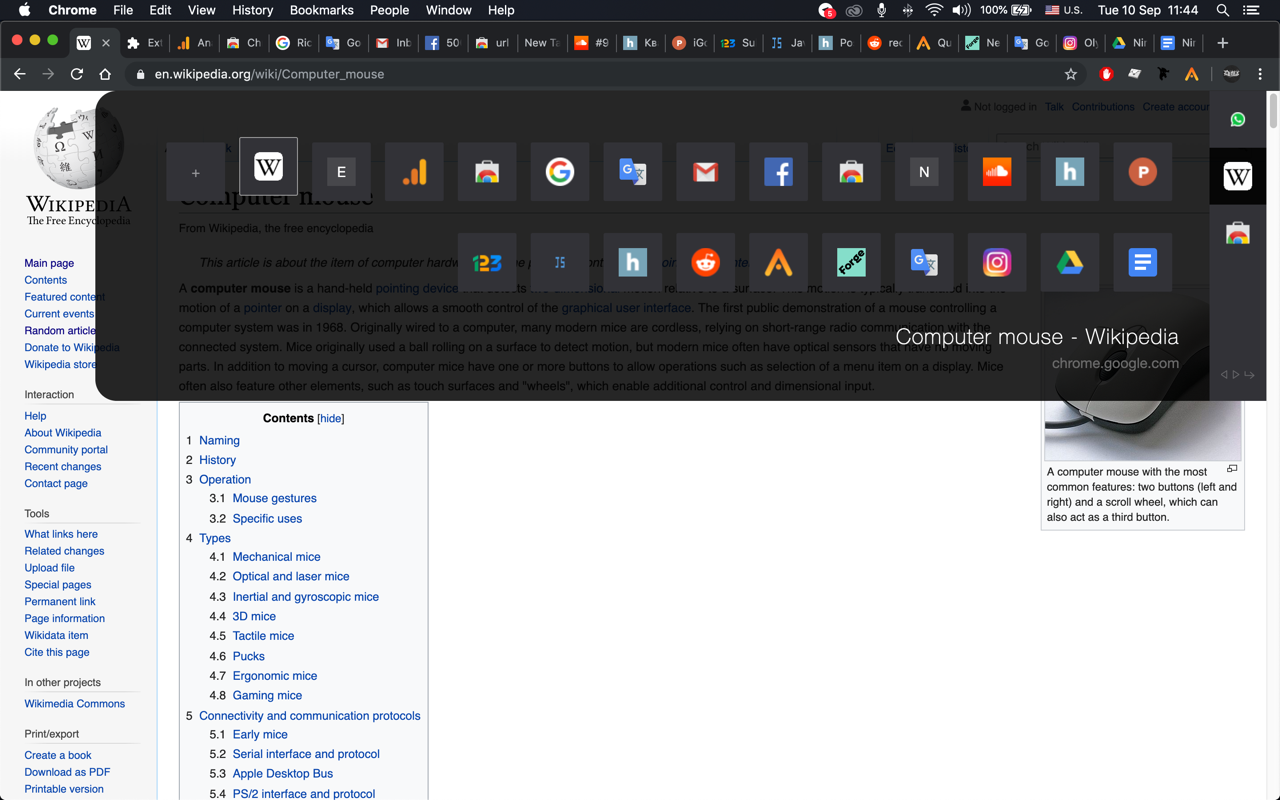Click the WhatsApp icon in overlay sidebar
Viewport: 1280px width, 800px height.
click(x=1238, y=120)
